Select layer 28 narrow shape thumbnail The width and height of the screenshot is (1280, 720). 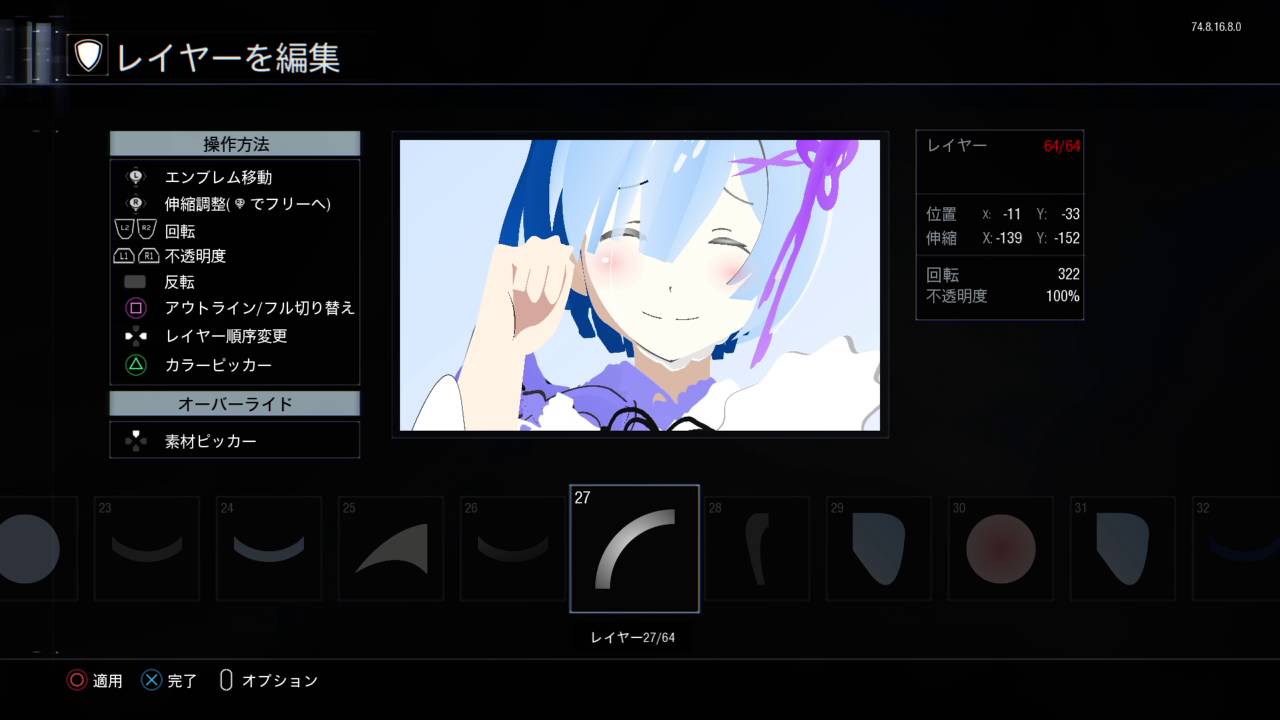pos(757,548)
